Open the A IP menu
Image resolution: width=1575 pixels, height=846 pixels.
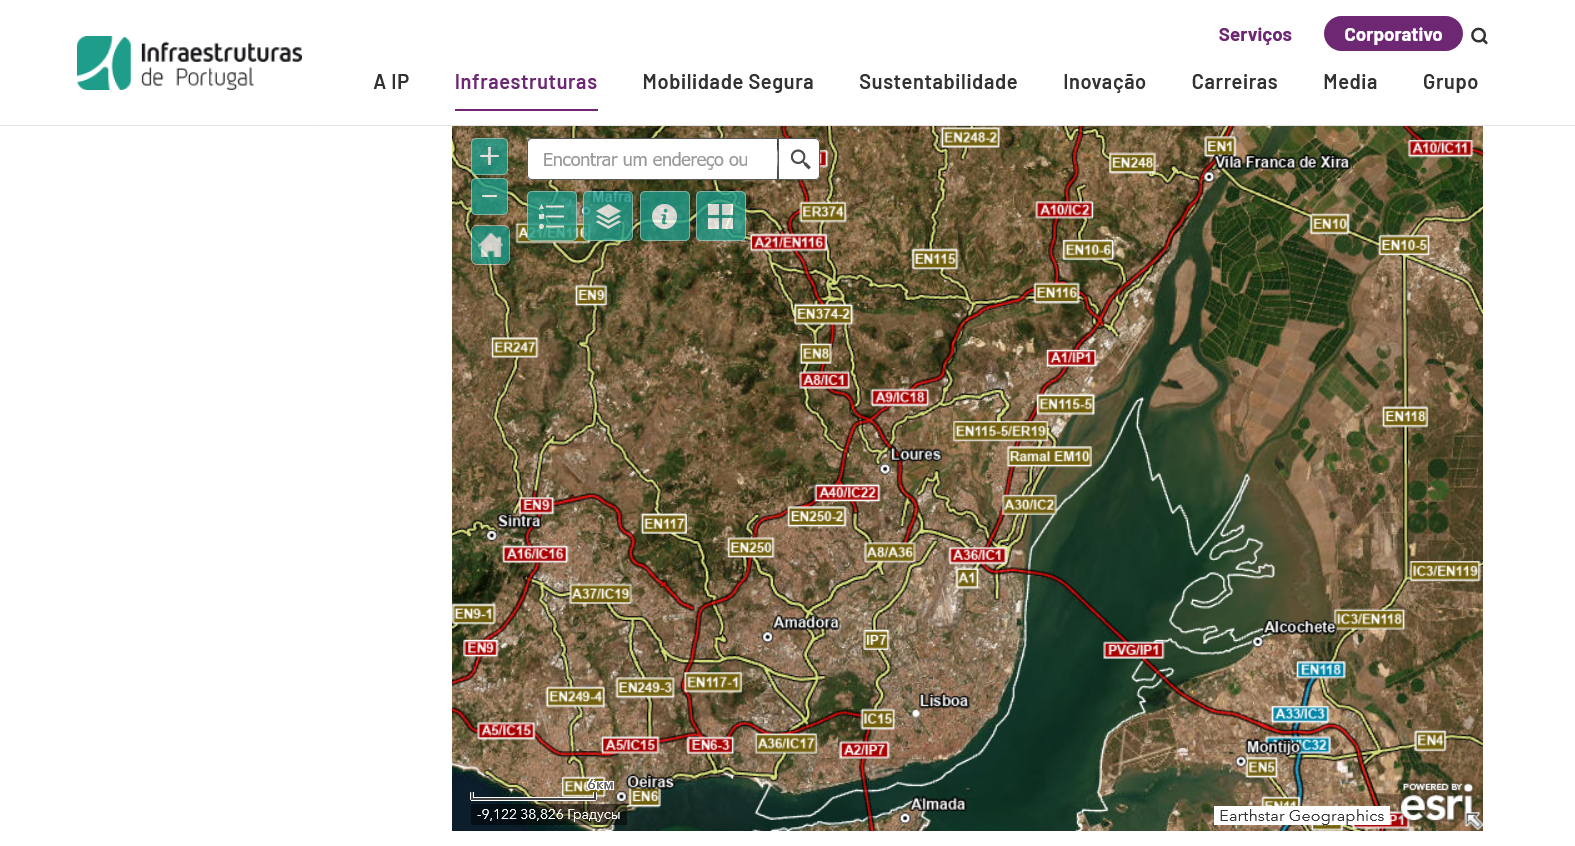click(391, 82)
